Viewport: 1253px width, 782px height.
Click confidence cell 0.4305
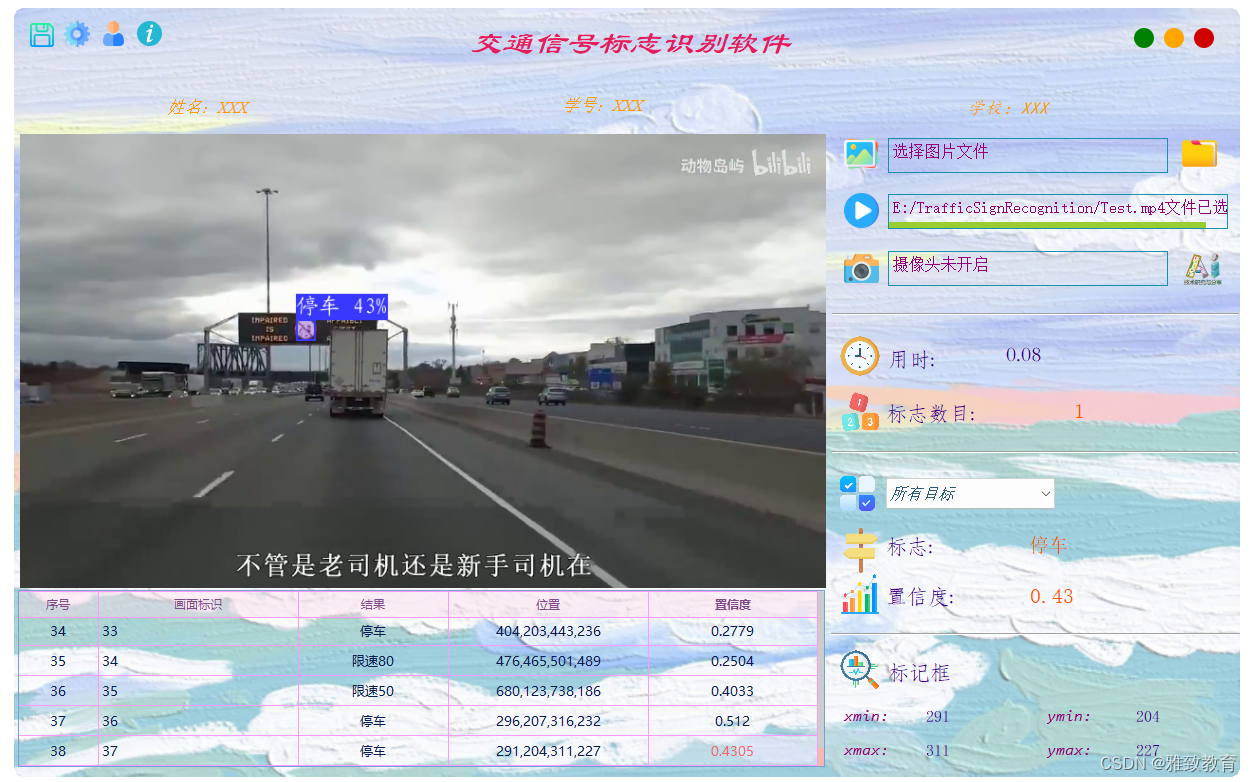[733, 751]
